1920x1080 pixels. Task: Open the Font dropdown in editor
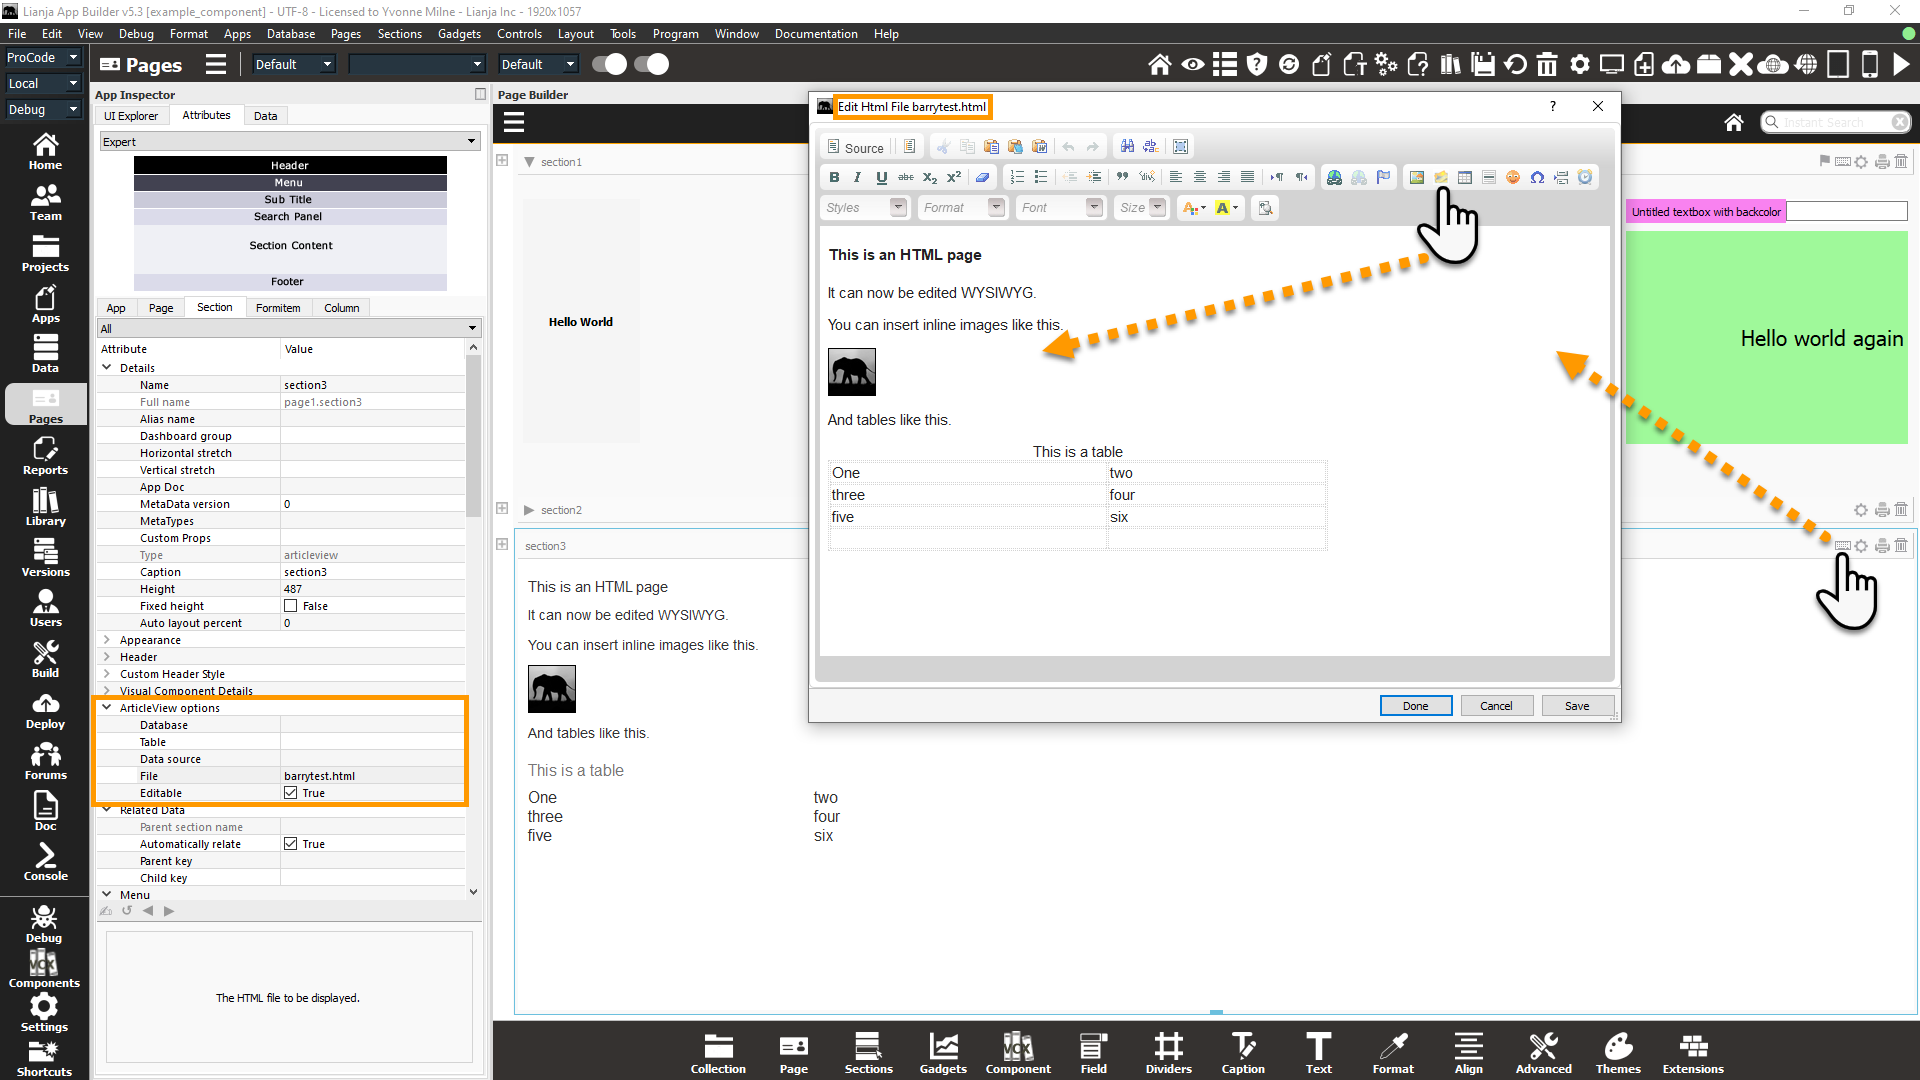coord(1059,208)
